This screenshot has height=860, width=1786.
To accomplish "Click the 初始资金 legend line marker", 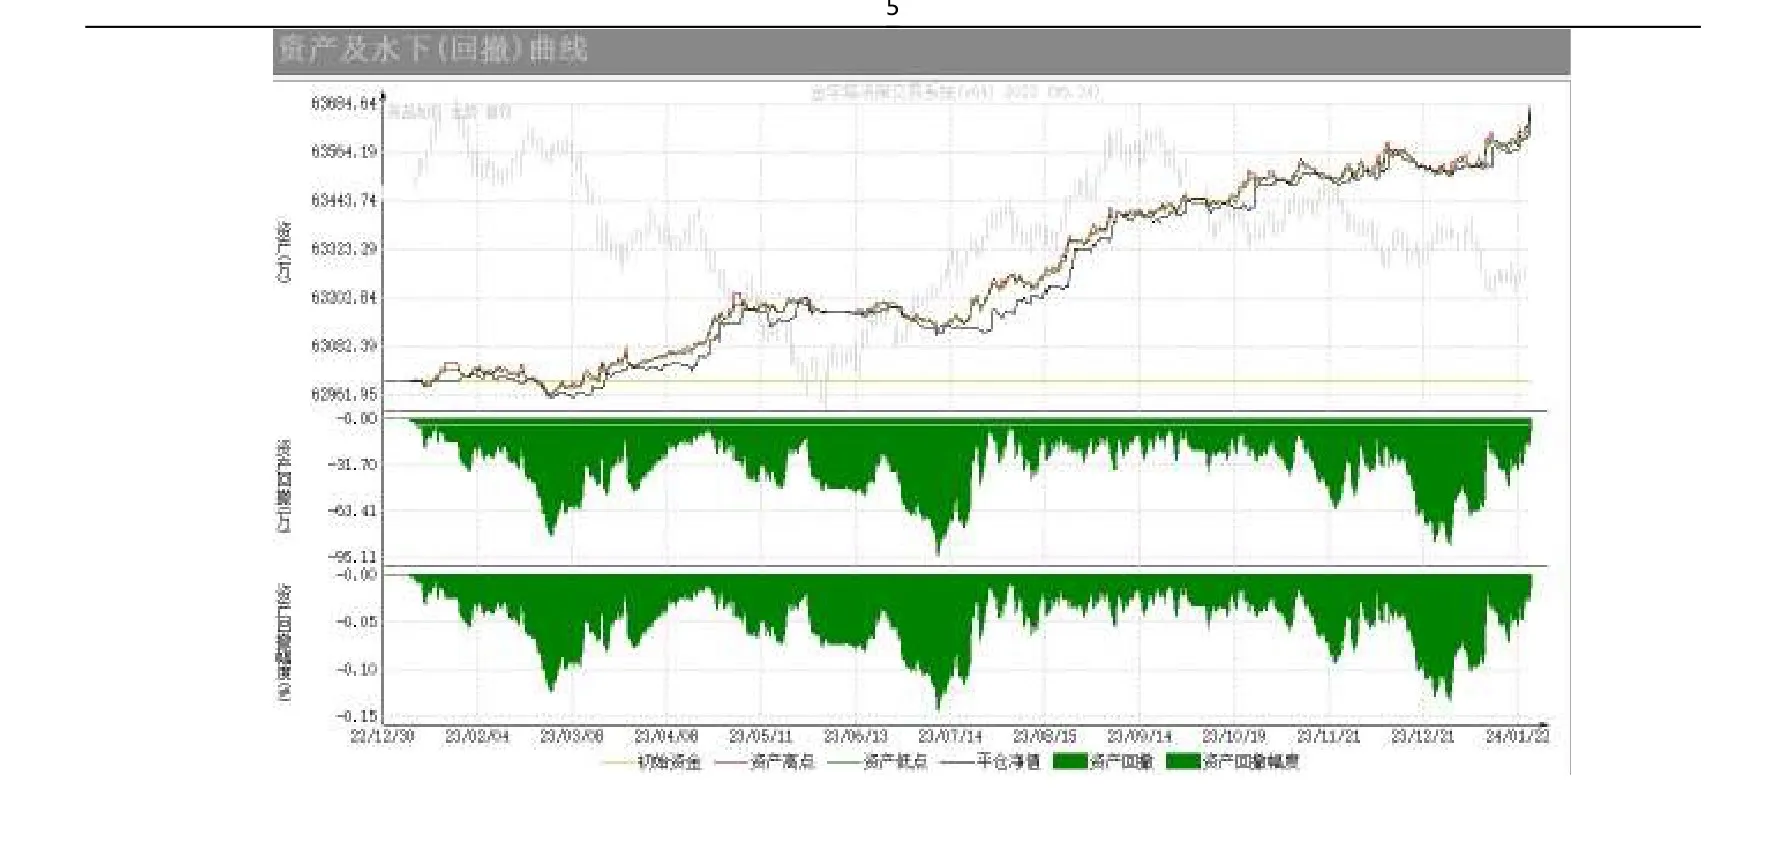I will click(x=617, y=762).
